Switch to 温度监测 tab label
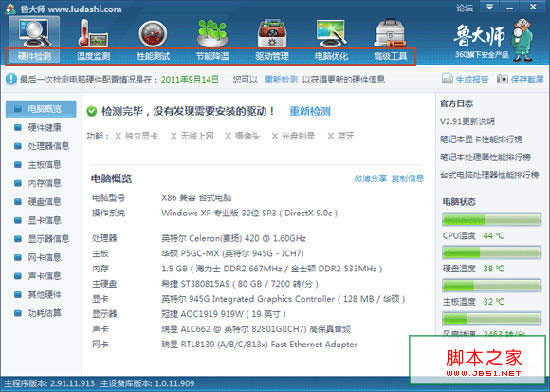Screen dimensions: 550x392 pyautogui.click(x=93, y=56)
